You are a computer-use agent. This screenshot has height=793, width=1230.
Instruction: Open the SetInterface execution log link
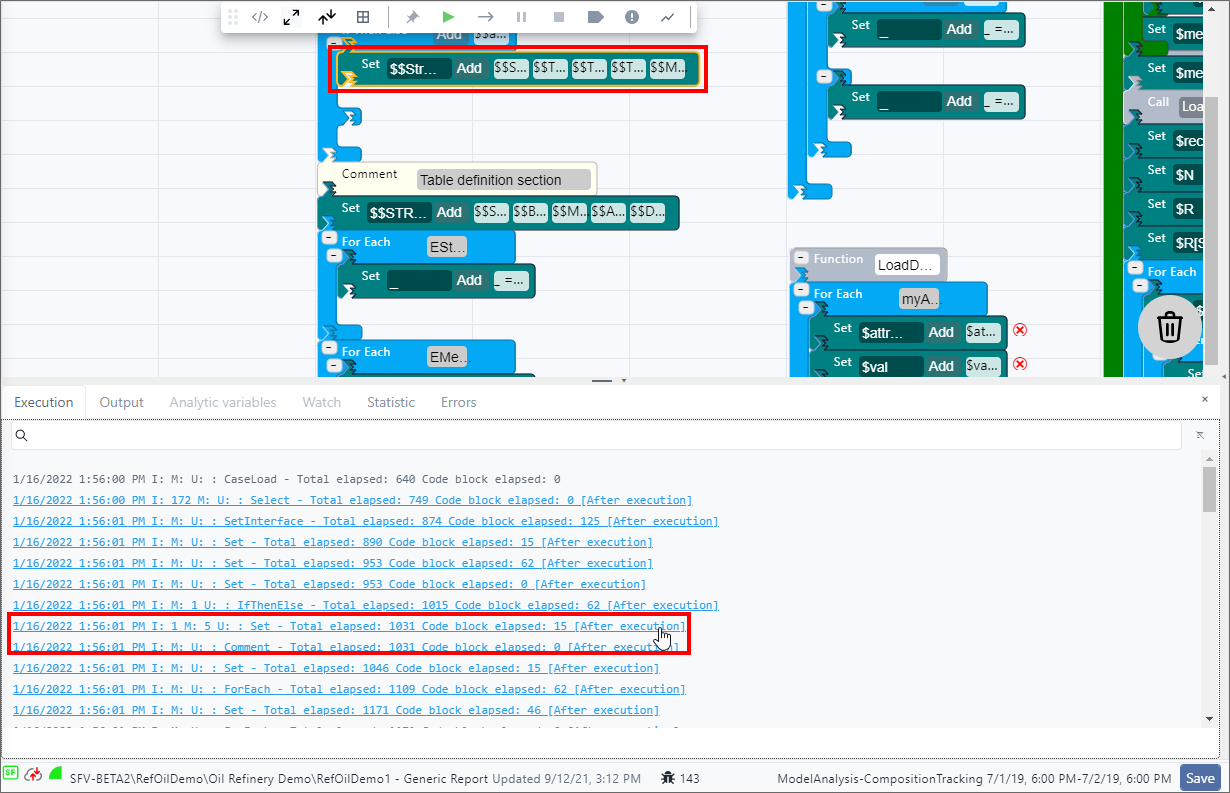[x=365, y=521]
